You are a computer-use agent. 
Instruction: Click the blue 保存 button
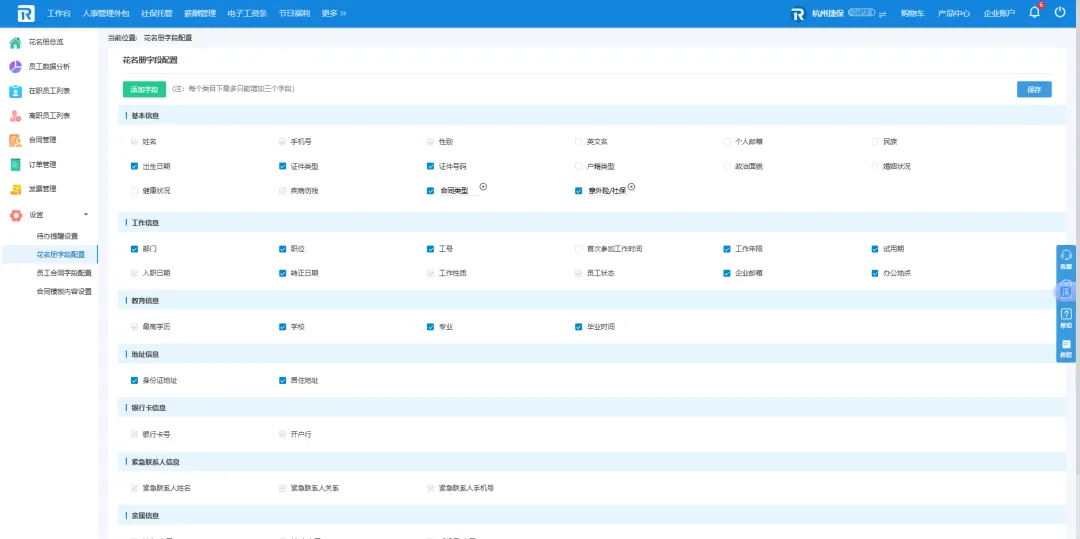tap(1034, 89)
